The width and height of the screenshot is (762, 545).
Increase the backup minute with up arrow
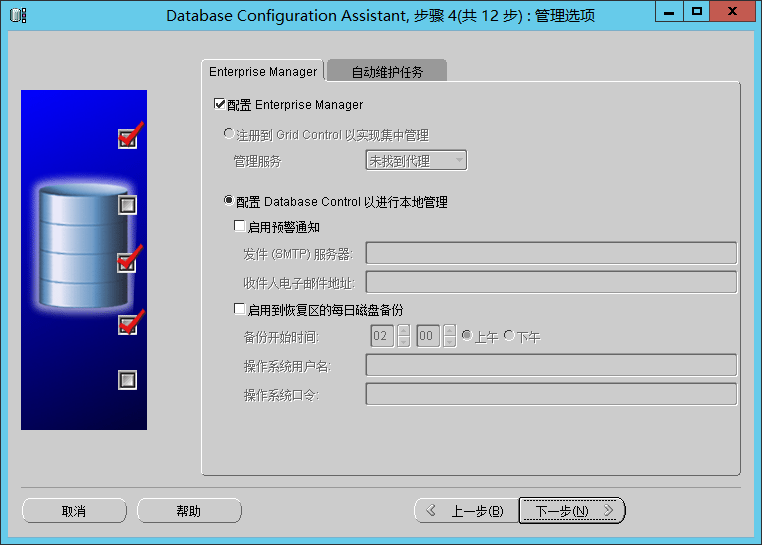click(x=450, y=331)
